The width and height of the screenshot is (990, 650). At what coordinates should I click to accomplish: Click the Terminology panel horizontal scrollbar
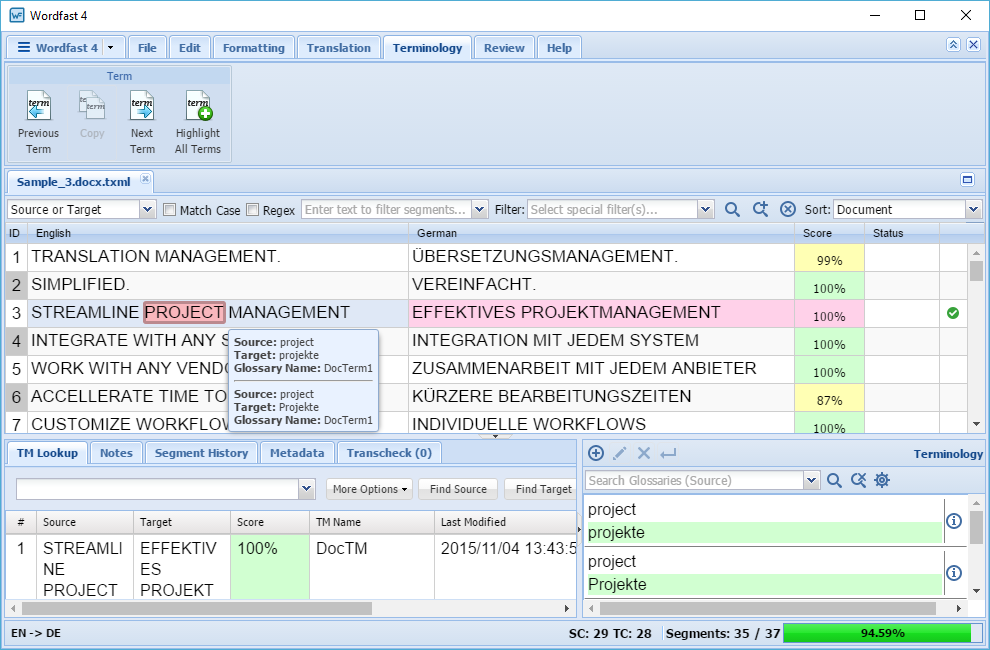tap(768, 608)
